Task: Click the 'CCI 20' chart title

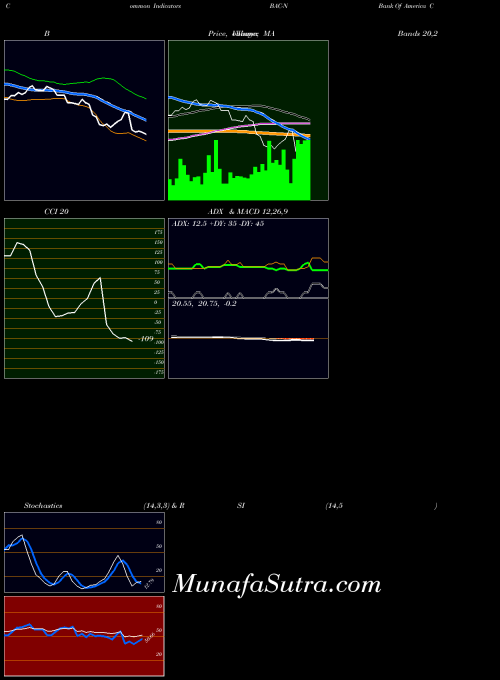Action: coord(56,212)
